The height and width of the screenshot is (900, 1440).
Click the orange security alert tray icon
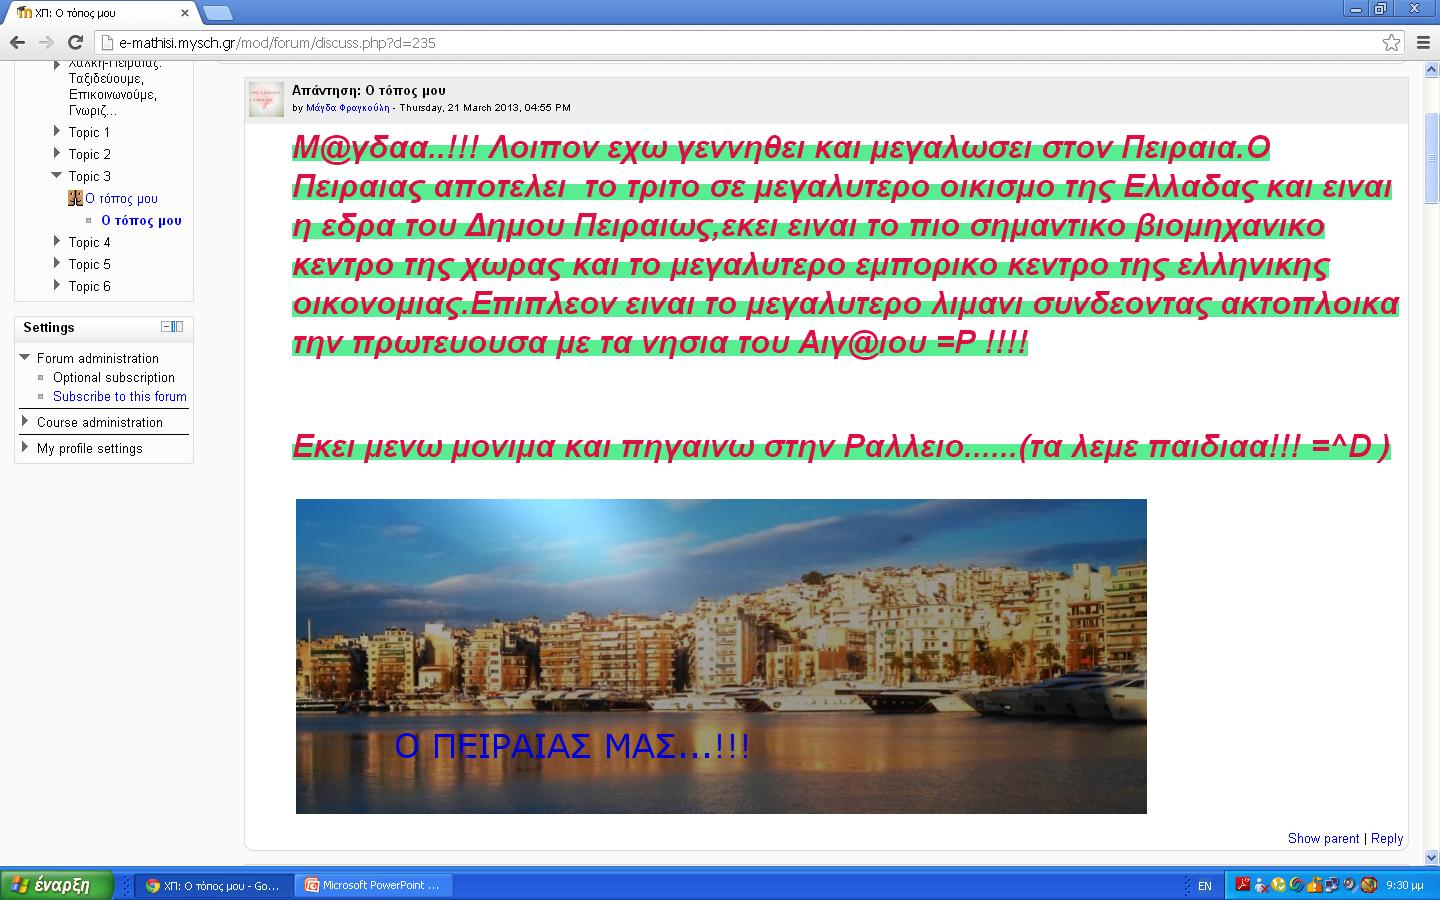(1315, 885)
